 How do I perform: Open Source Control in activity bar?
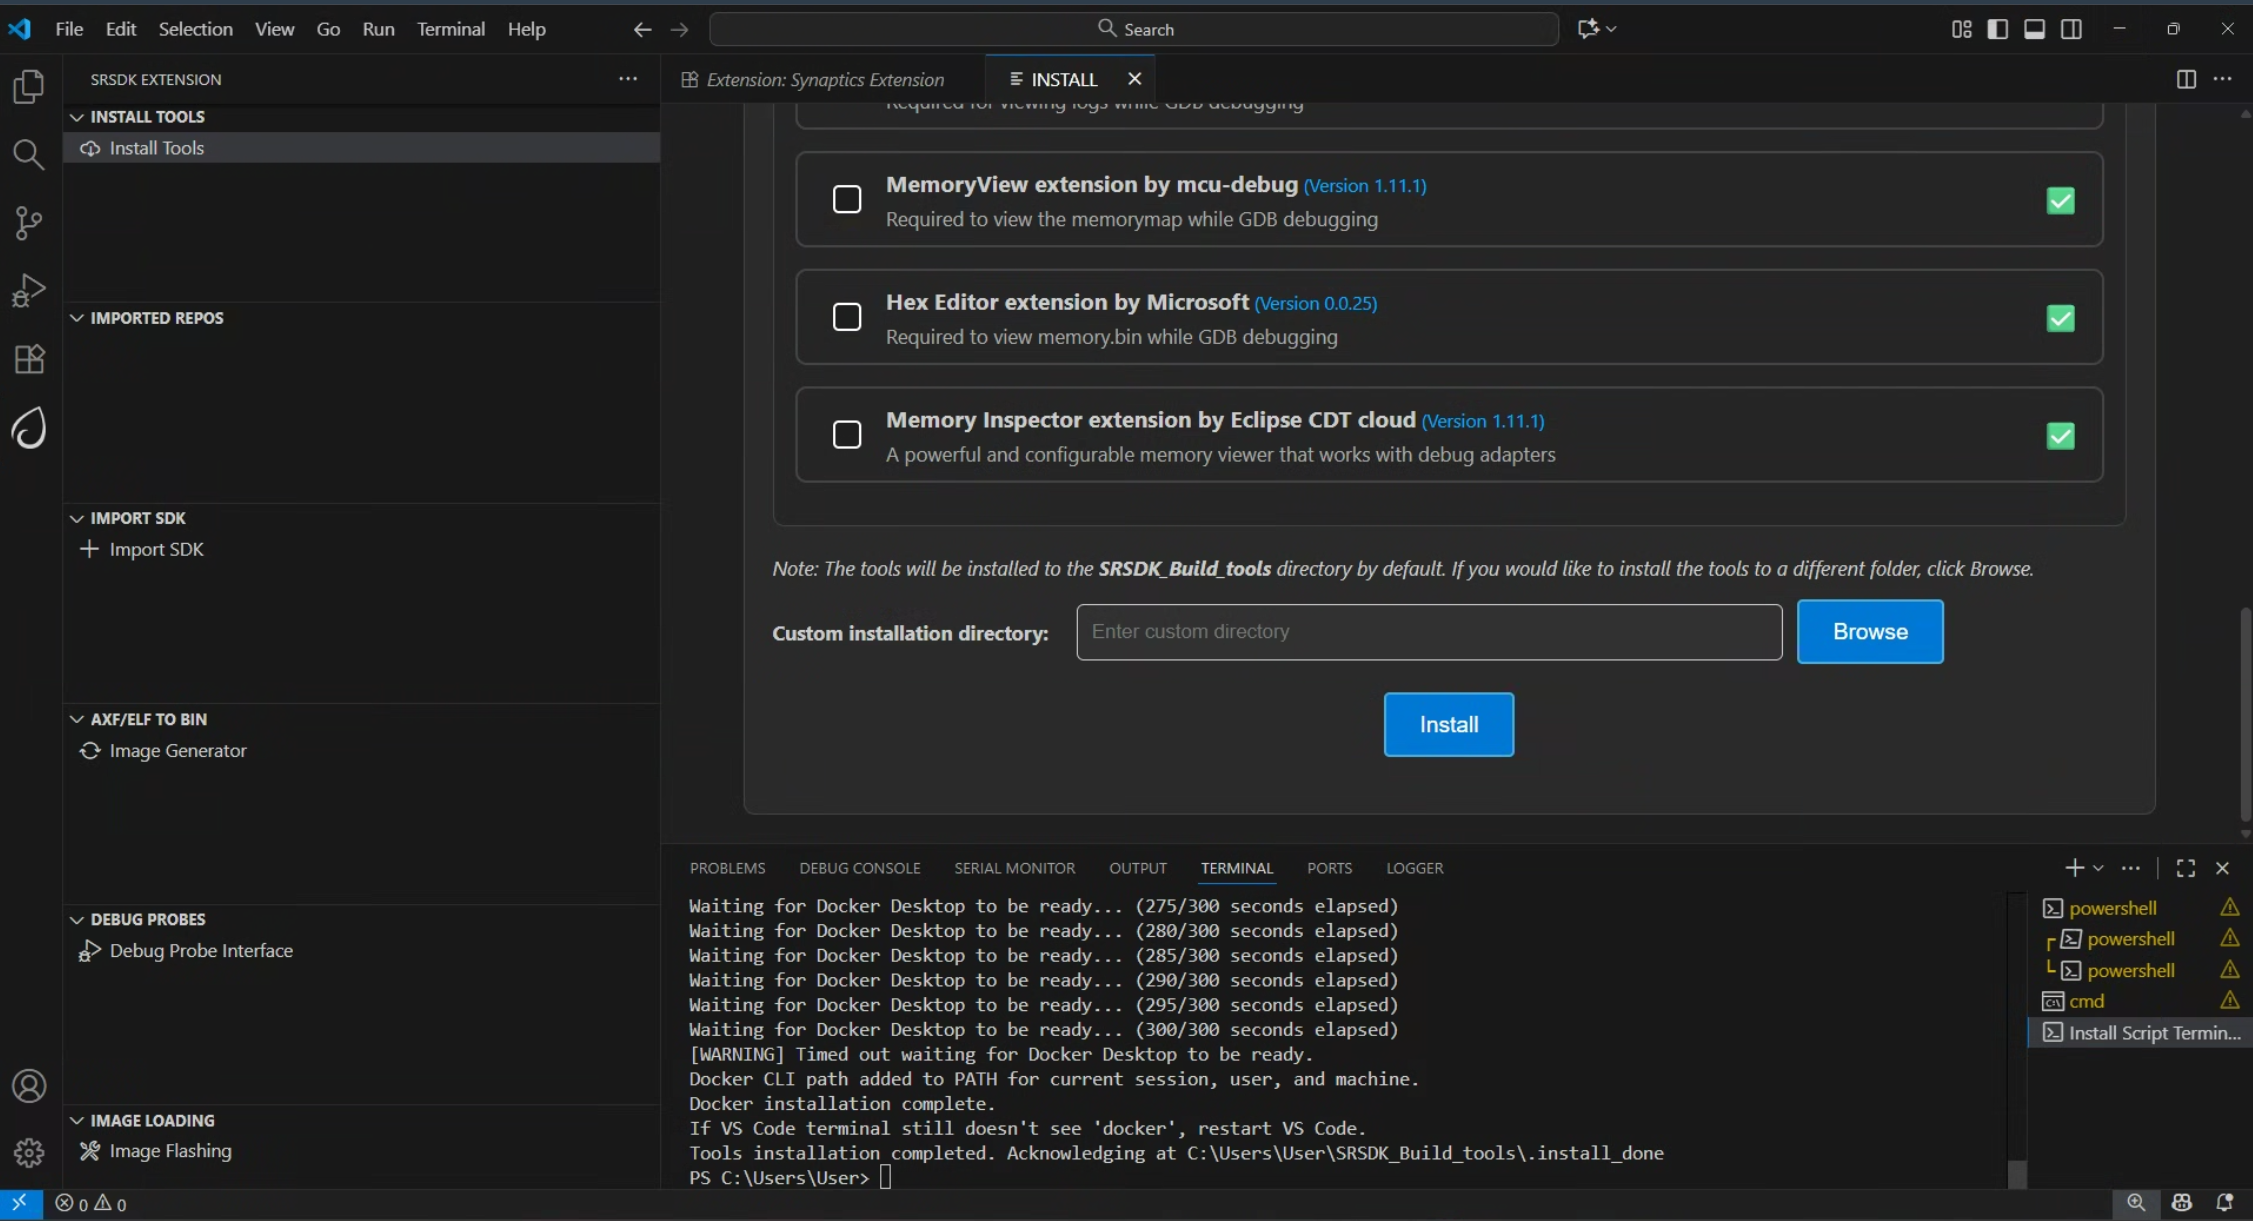click(29, 222)
